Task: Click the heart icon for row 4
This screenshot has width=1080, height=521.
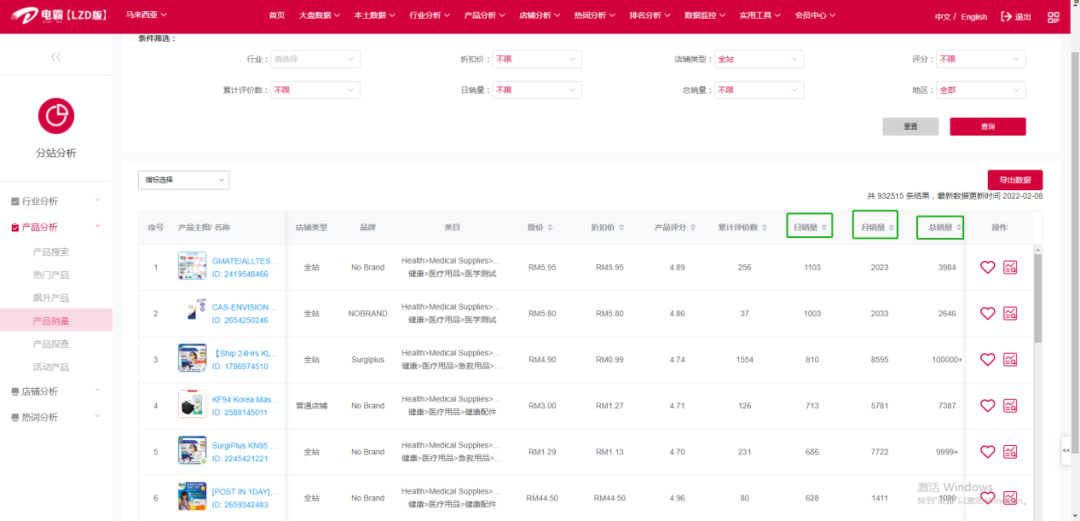Action: tap(987, 405)
